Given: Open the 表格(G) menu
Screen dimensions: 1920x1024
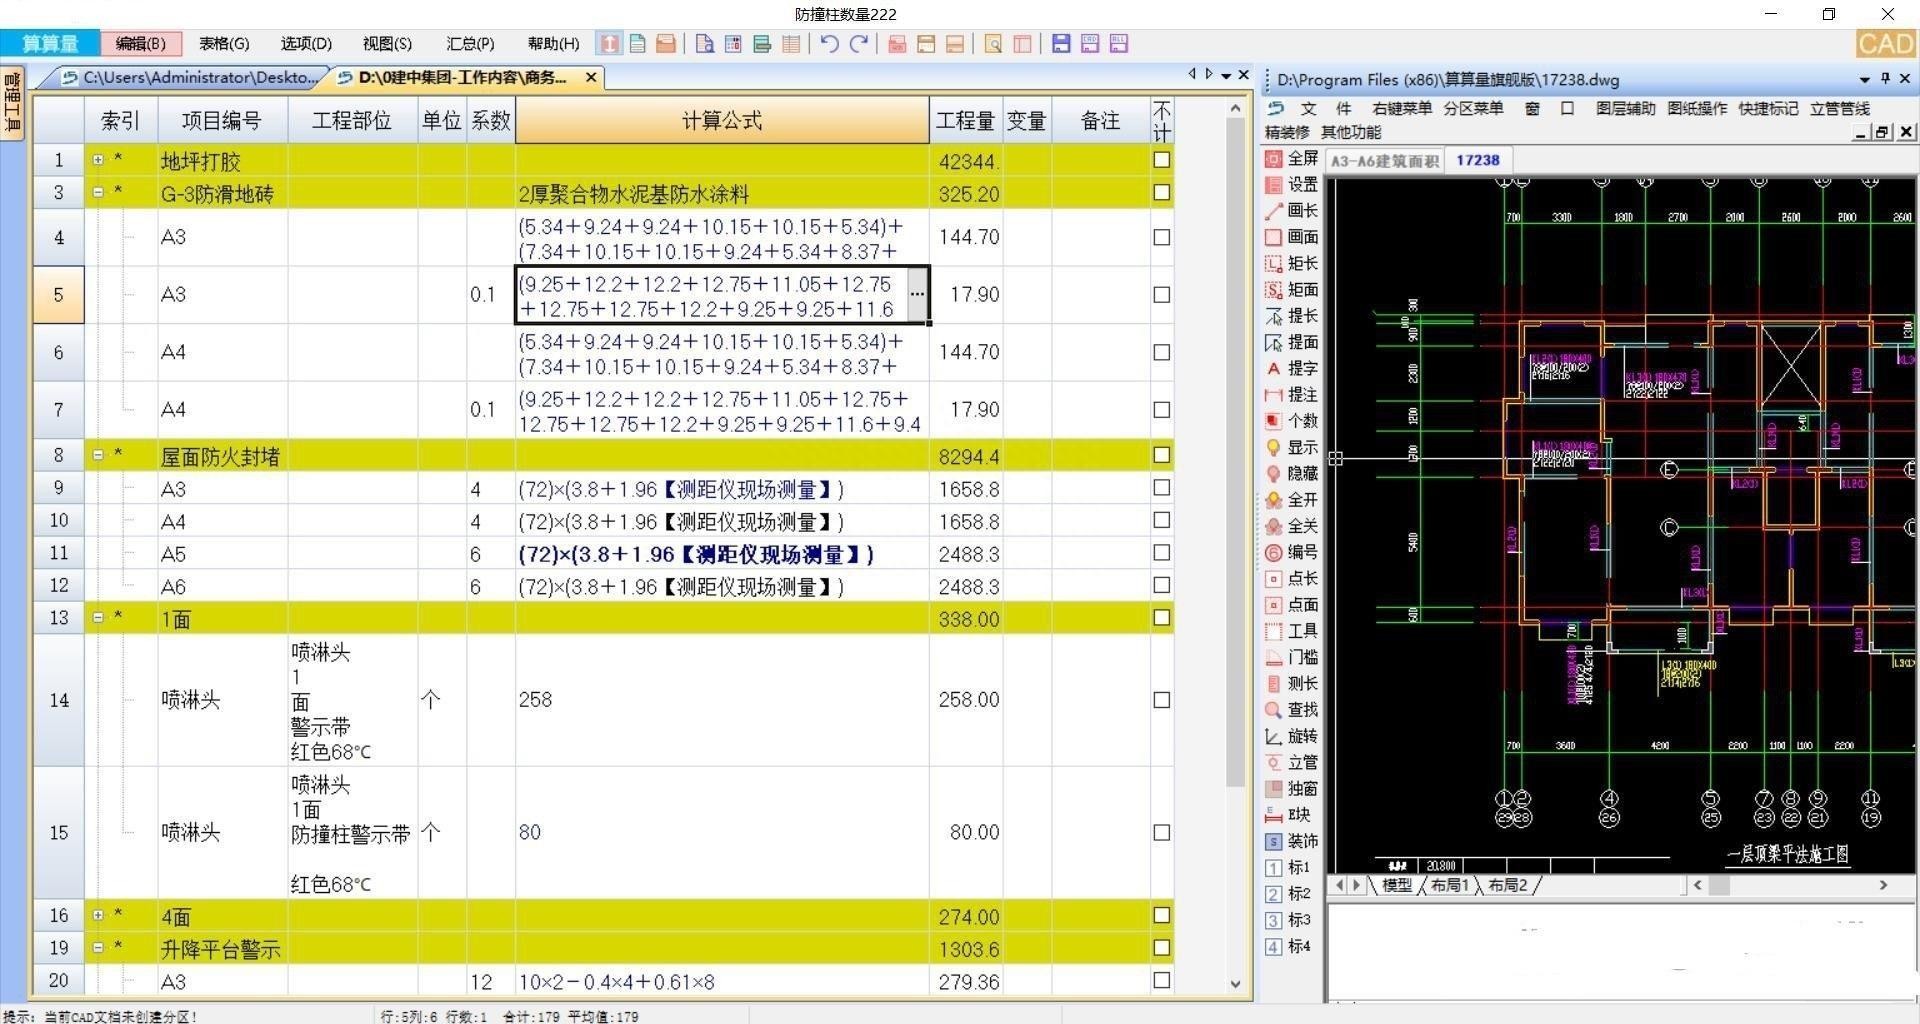Looking at the screenshot, I should [x=224, y=44].
